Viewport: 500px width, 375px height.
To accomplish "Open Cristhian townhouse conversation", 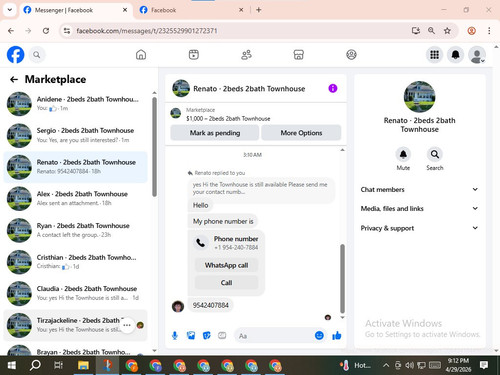I will 75,262.
